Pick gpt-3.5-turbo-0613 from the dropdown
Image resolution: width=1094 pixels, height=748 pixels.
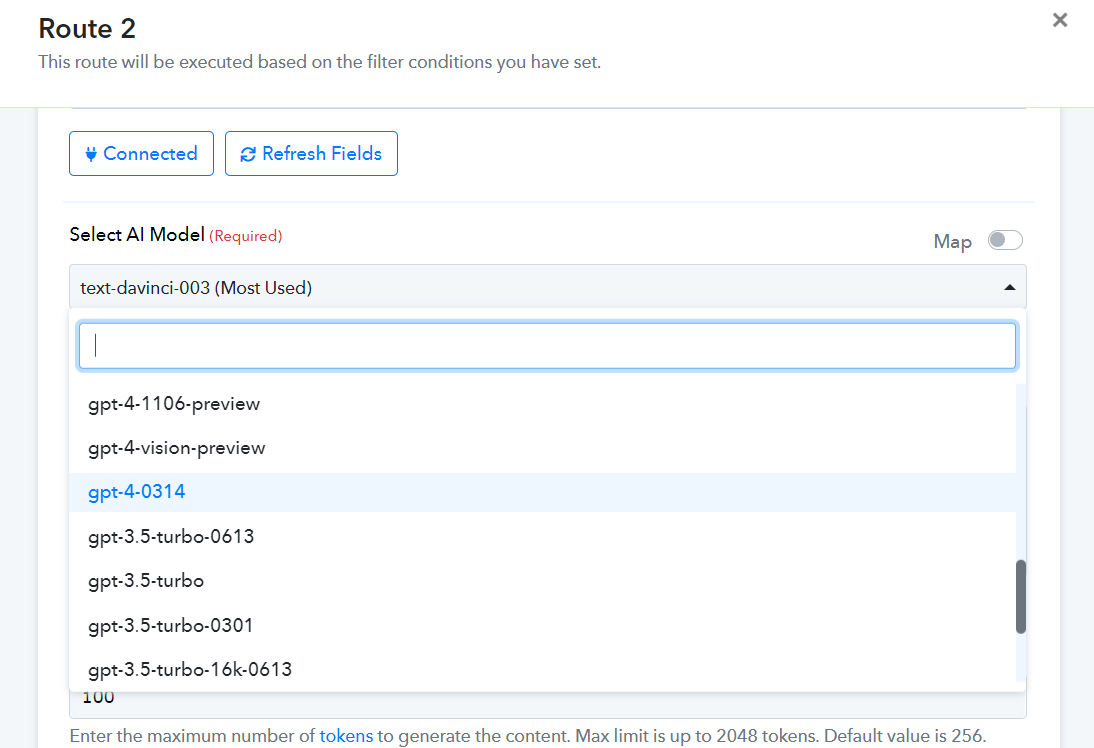[x=542, y=537]
